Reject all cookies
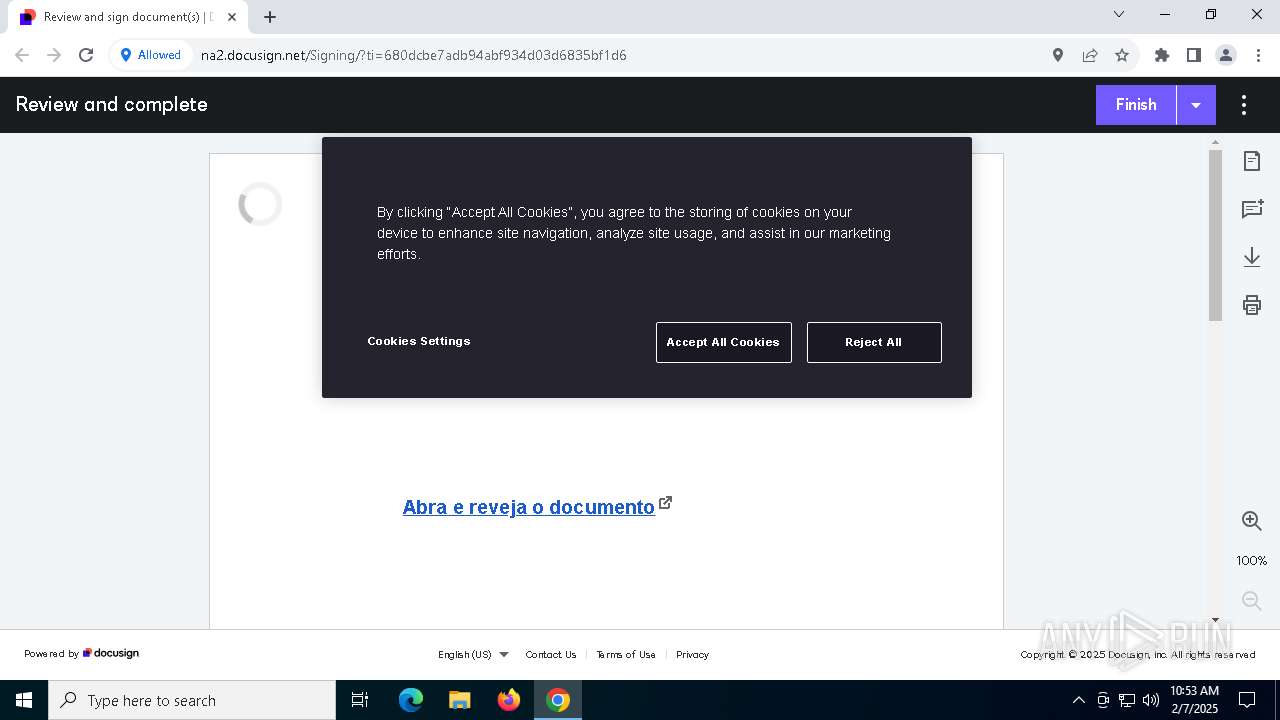Image resolution: width=1280 pixels, height=720 pixels. point(874,342)
